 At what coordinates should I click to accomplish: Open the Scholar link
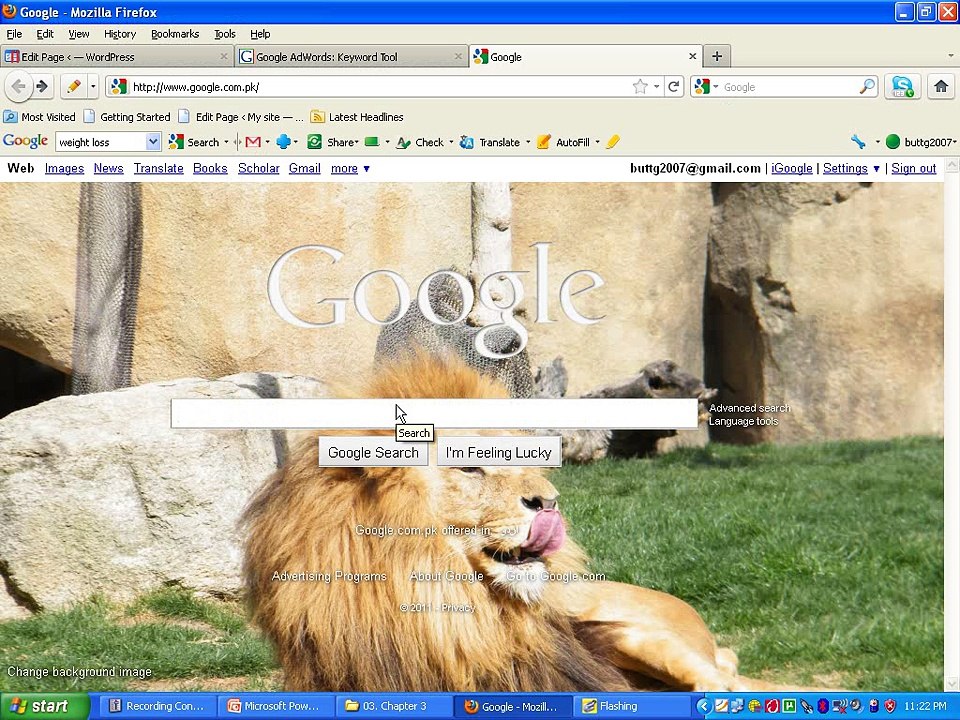258,168
